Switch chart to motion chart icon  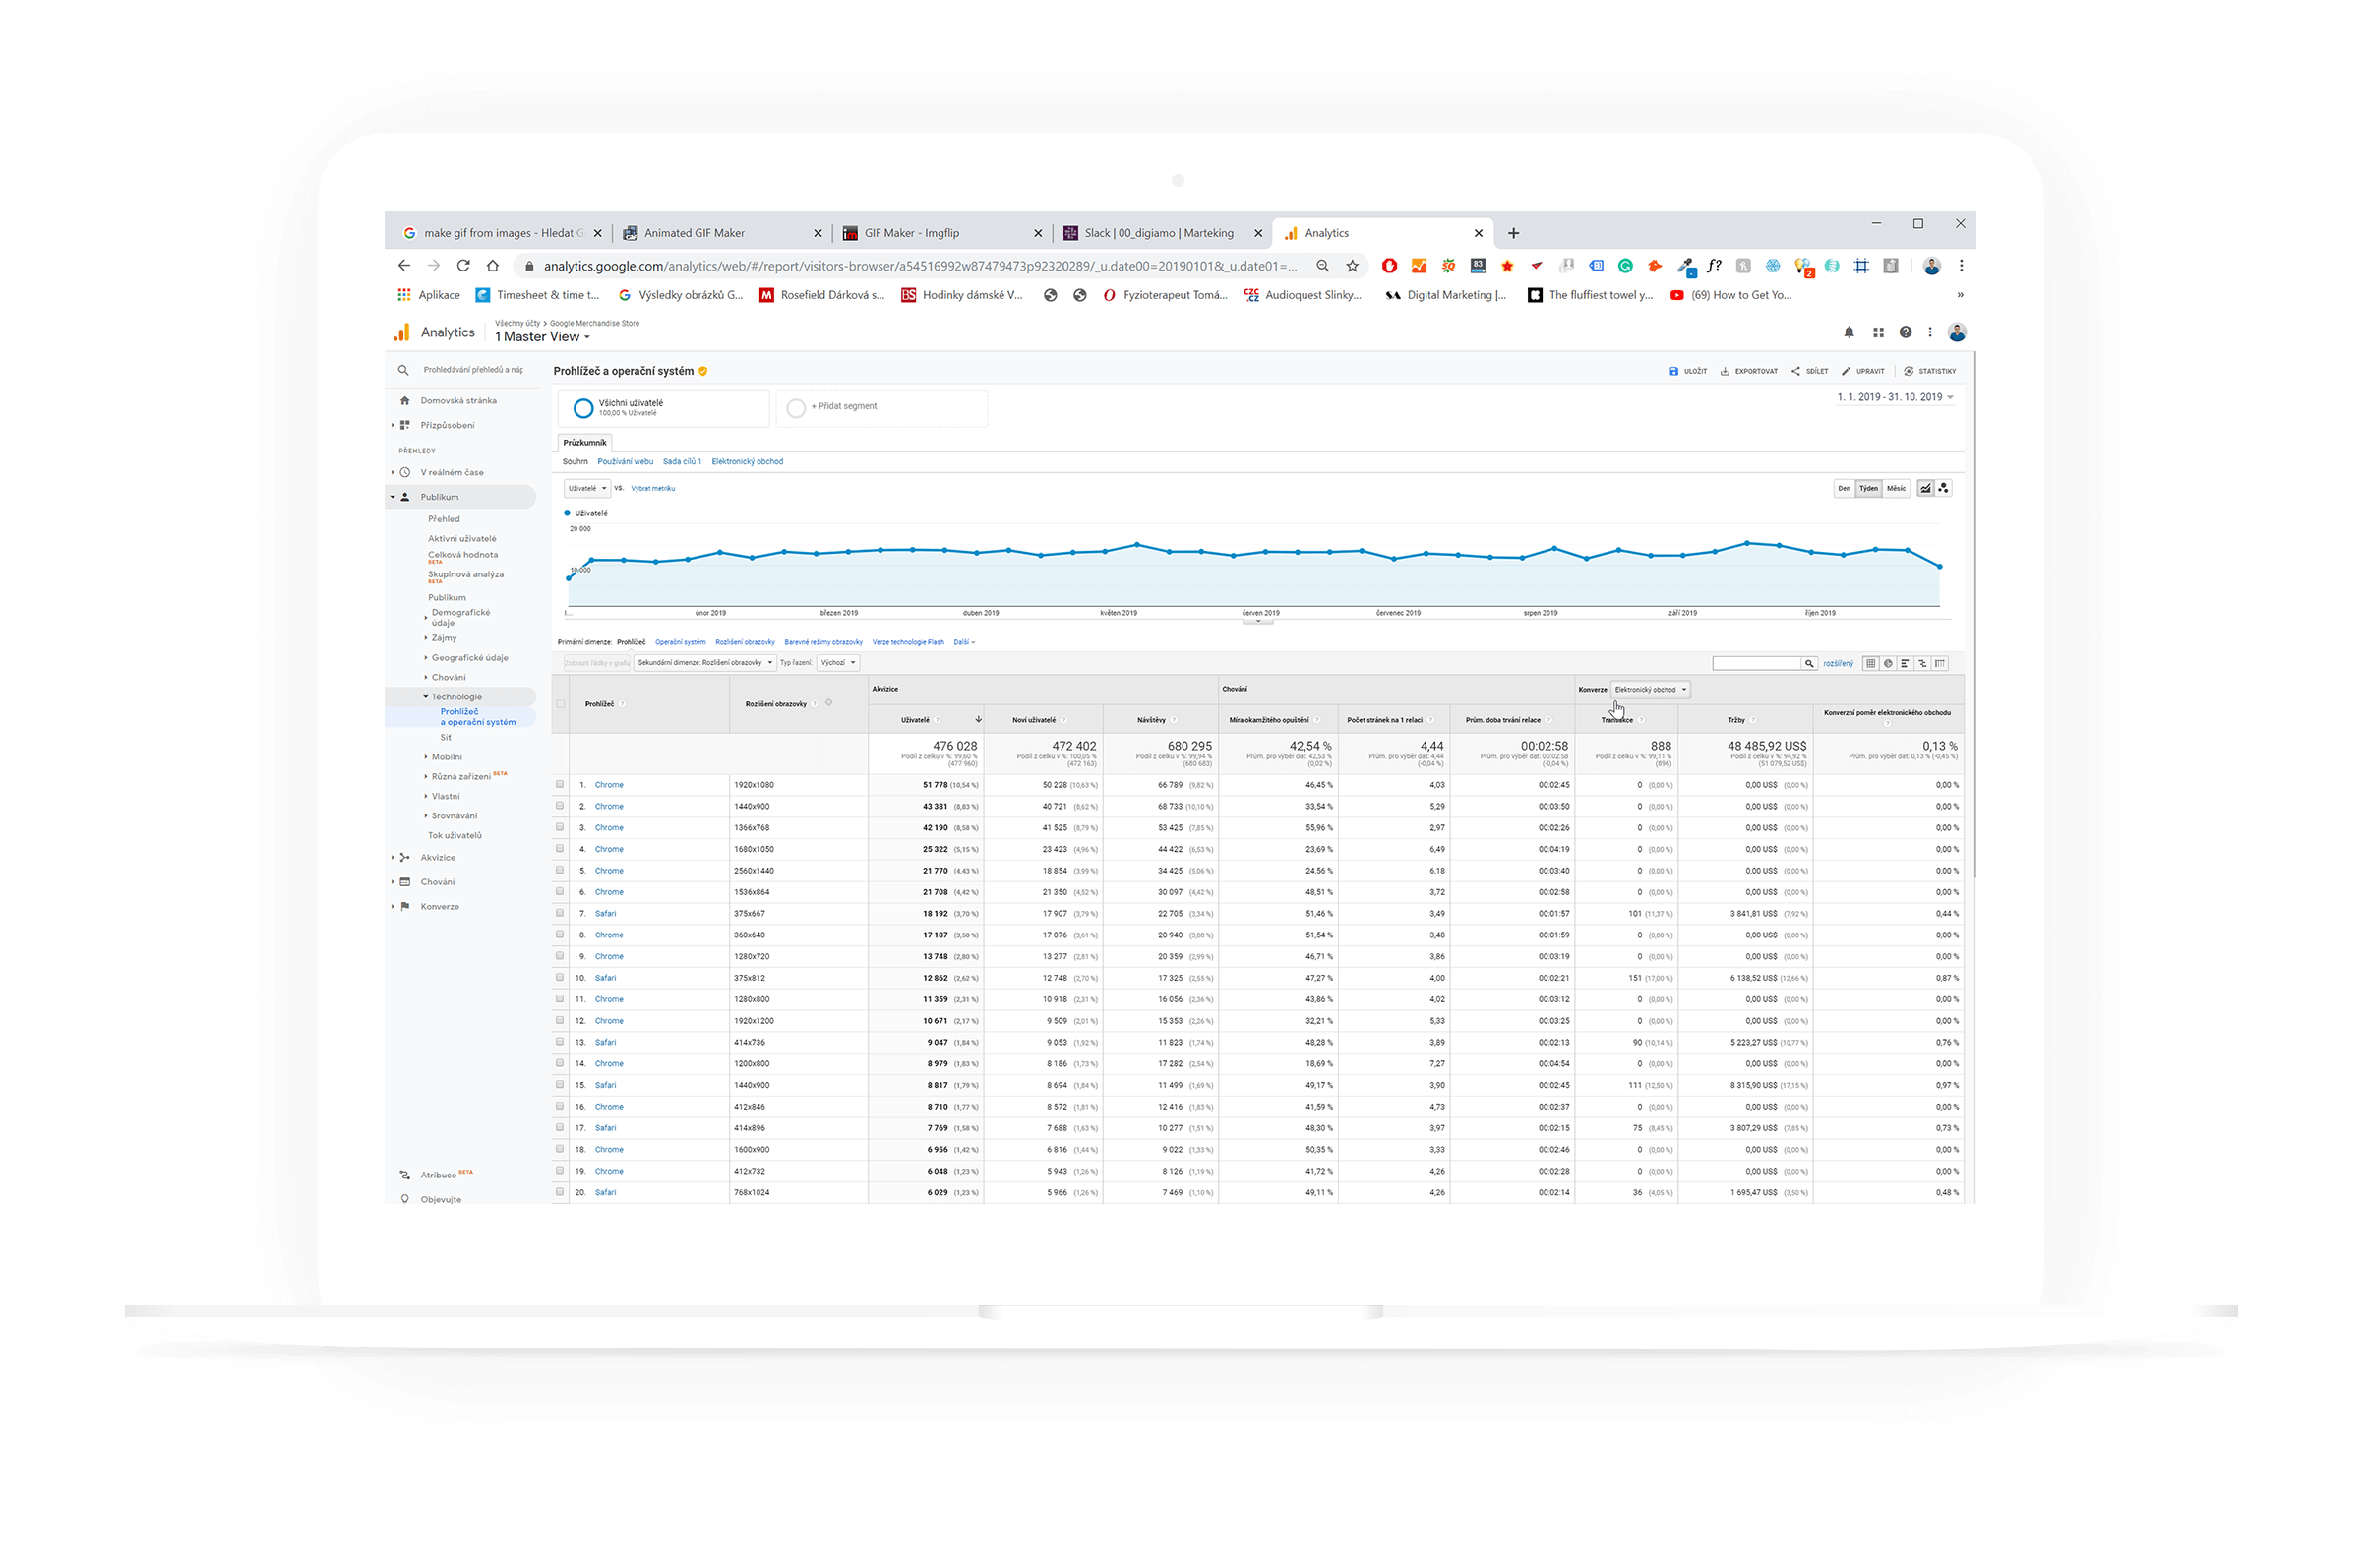click(1943, 488)
